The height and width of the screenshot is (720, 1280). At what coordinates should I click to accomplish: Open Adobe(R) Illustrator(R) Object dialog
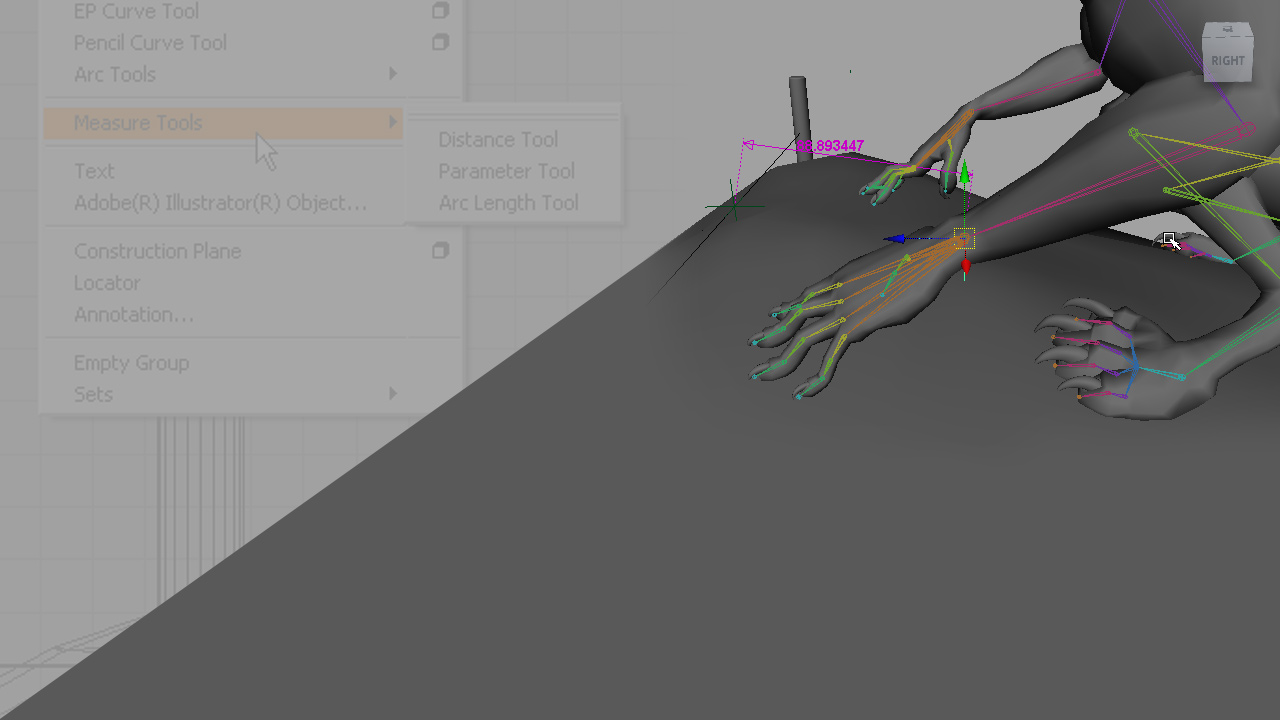tap(220, 203)
